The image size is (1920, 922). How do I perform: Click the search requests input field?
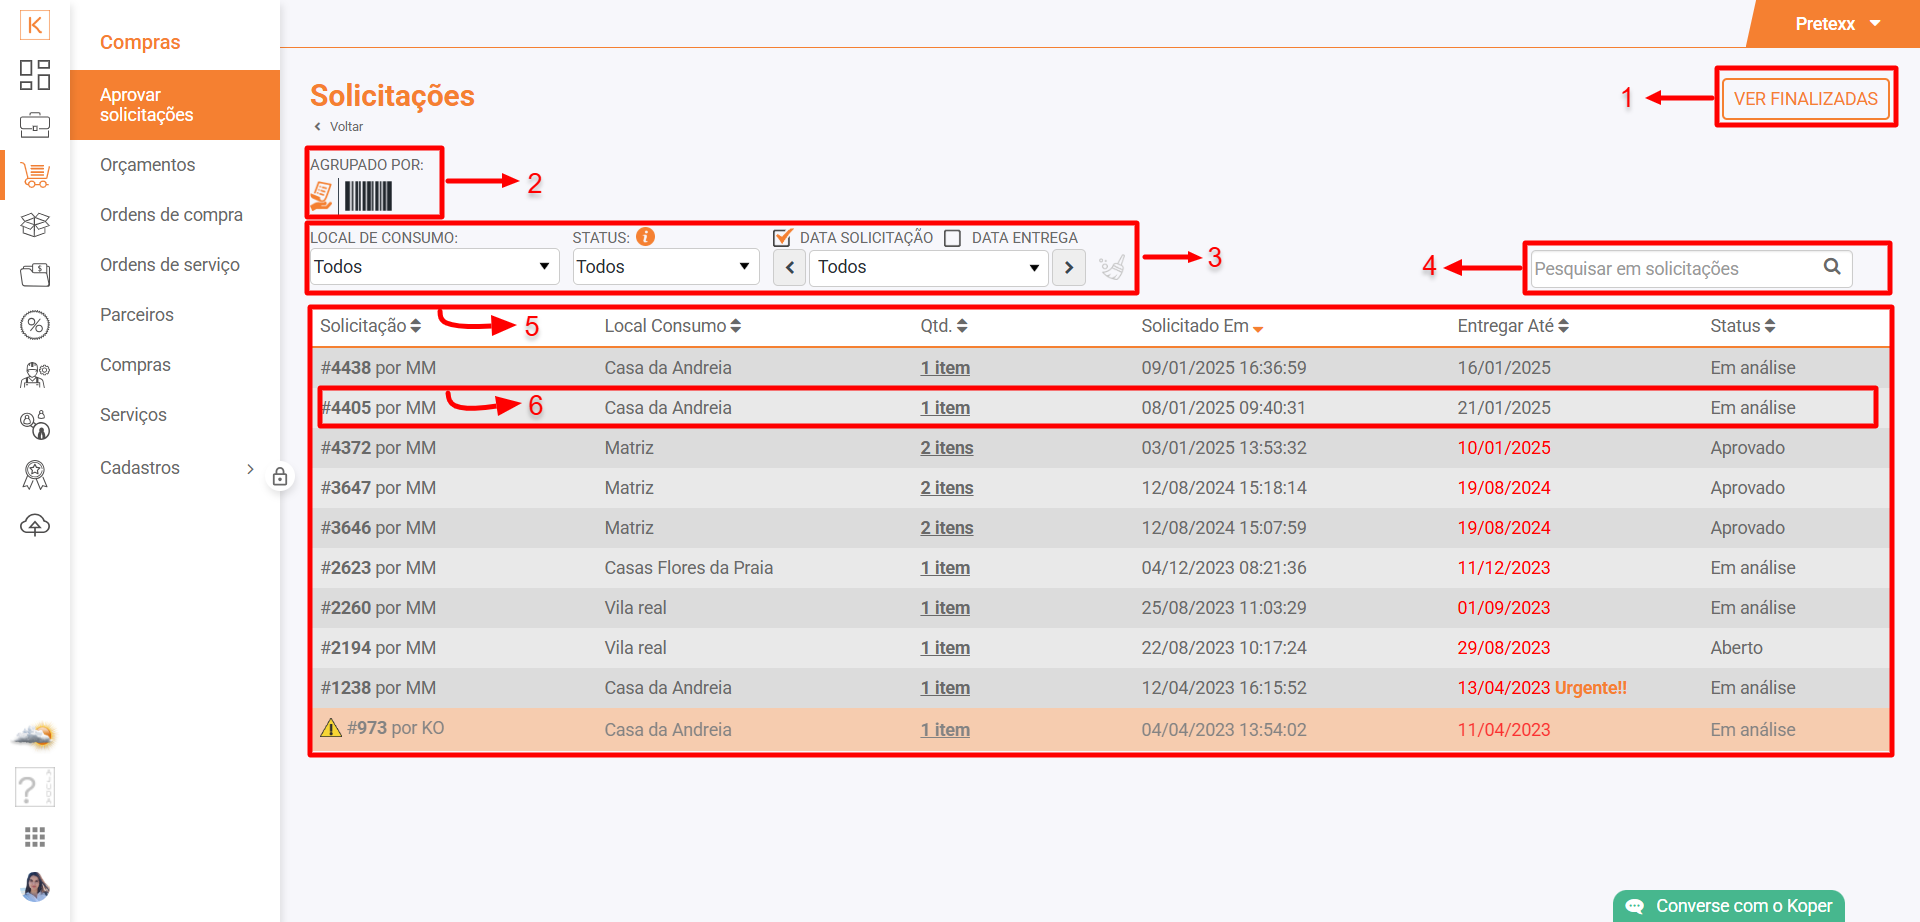1675,269
